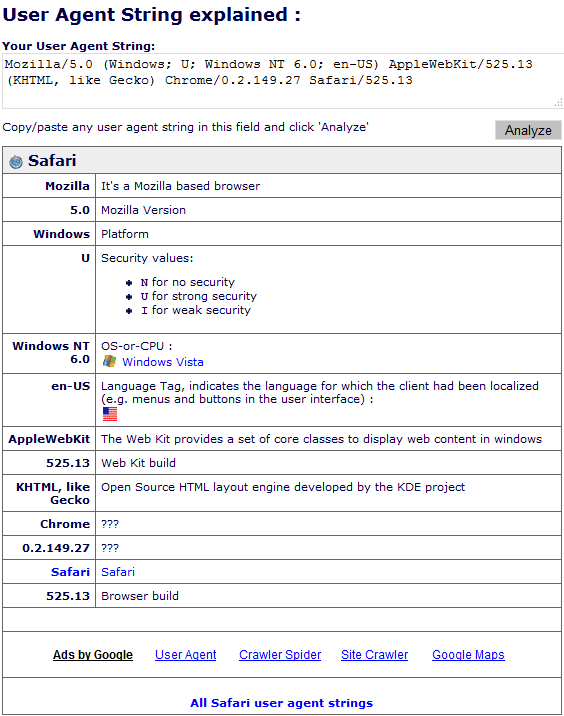Open All Safari user agent strings link
The width and height of the screenshot is (564, 716).
(281, 703)
